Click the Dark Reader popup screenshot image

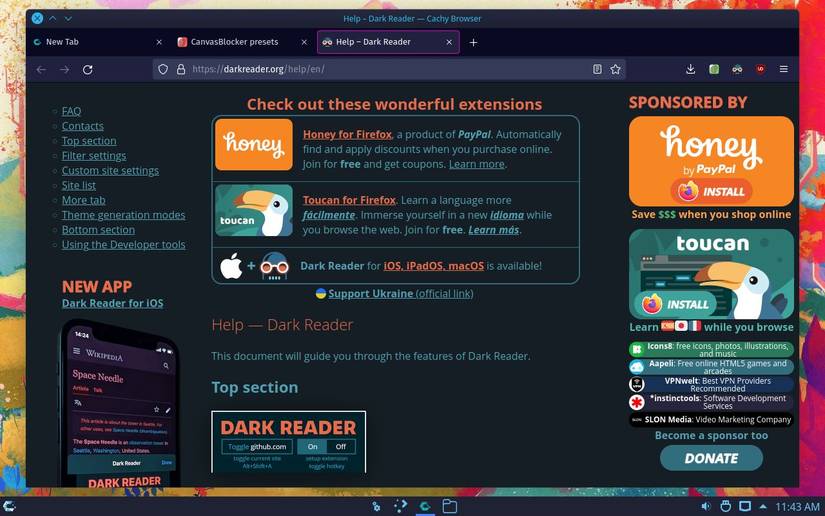(x=288, y=442)
